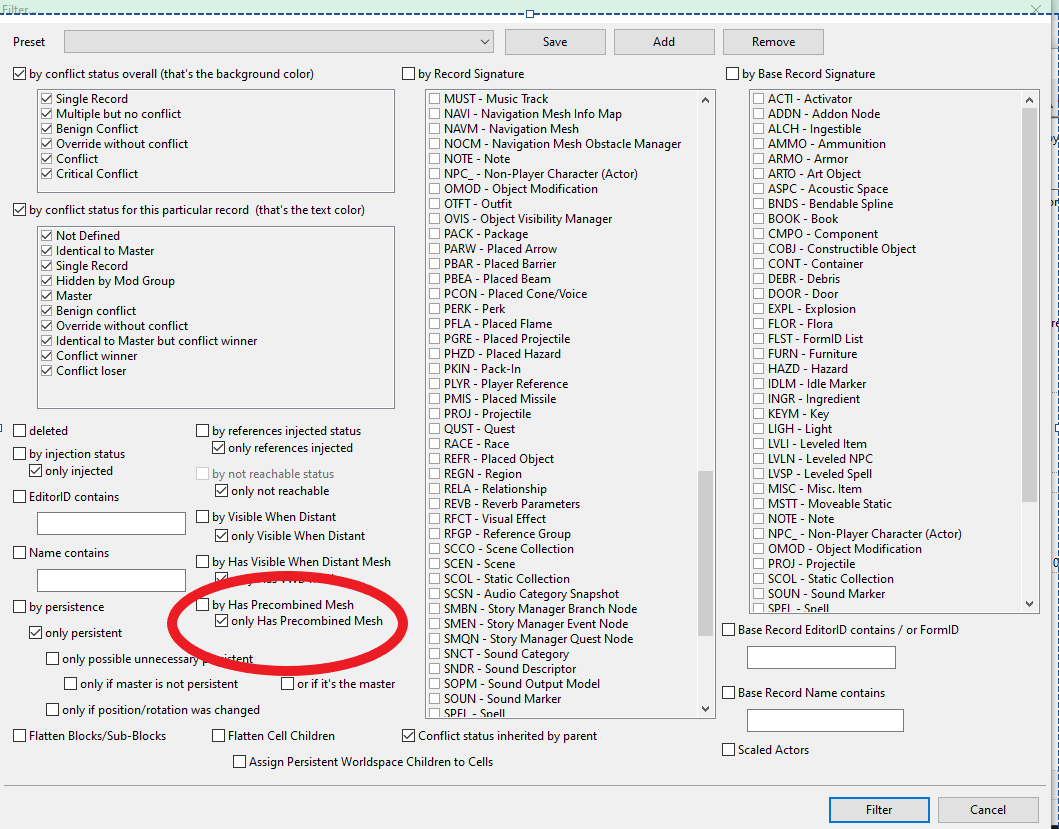
Task: Toggle only Visible When Distant checkbox
Action: [222, 535]
